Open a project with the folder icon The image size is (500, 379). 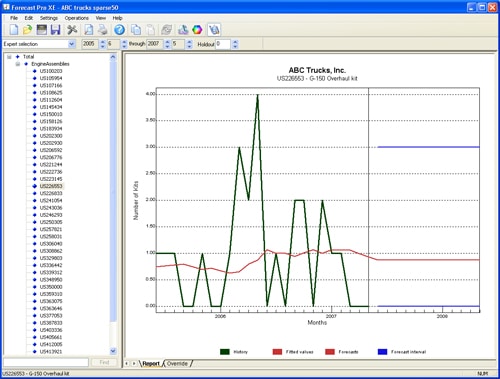tap(27, 30)
